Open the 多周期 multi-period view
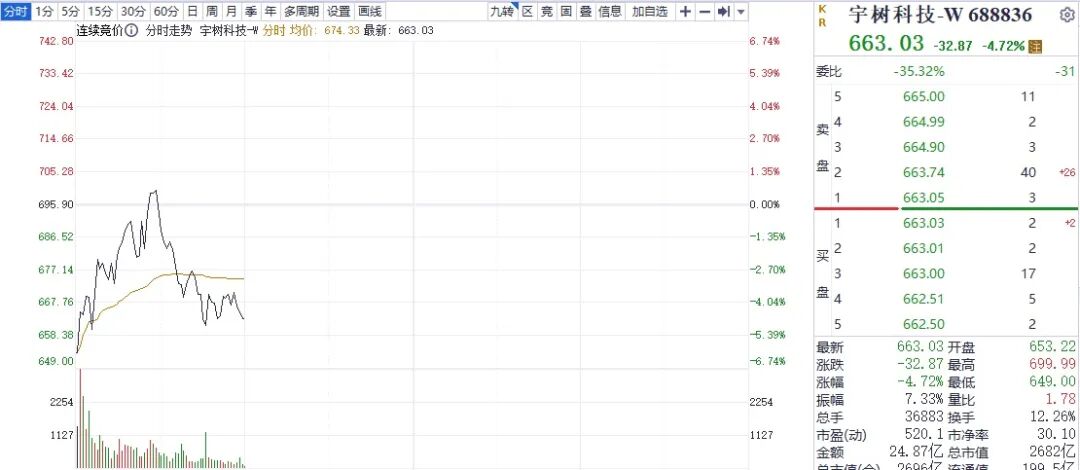This screenshot has width=1080, height=470. tap(302, 11)
